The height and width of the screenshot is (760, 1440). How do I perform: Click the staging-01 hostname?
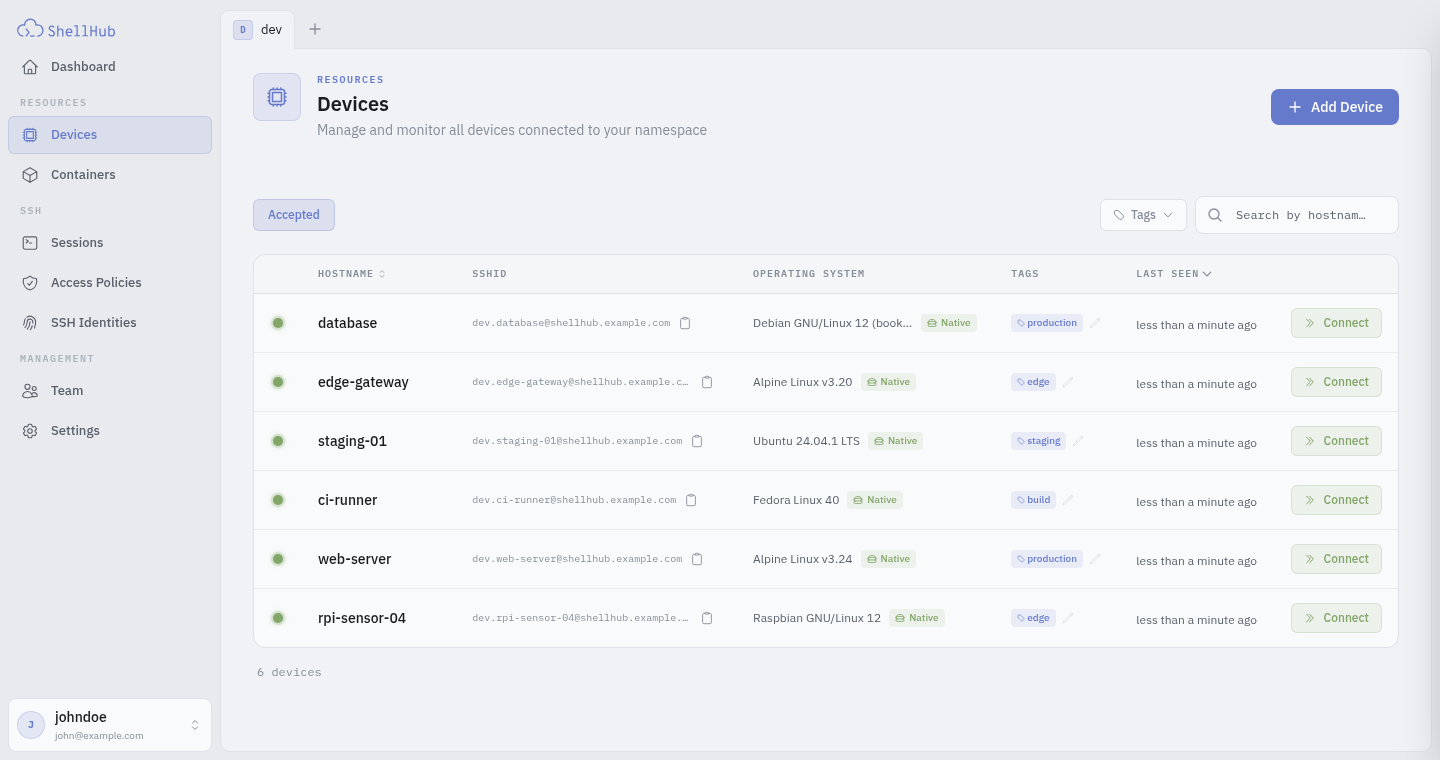point(352,441)
